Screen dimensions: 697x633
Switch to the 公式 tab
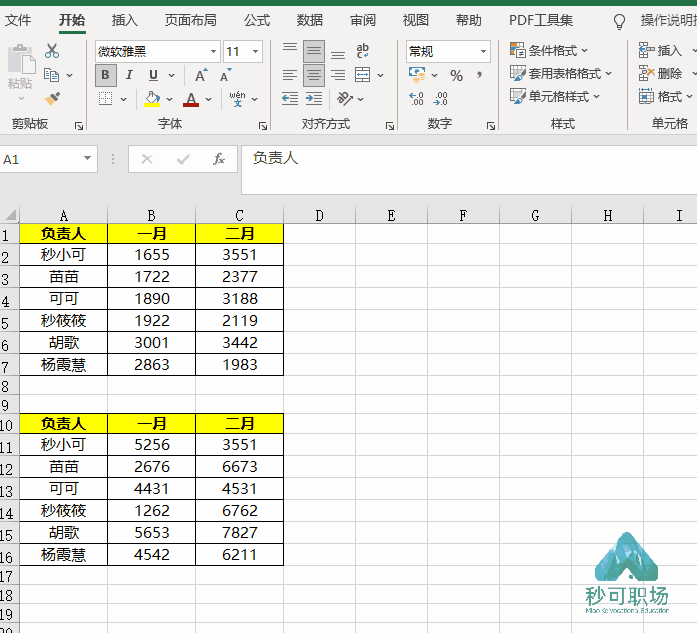256,20
